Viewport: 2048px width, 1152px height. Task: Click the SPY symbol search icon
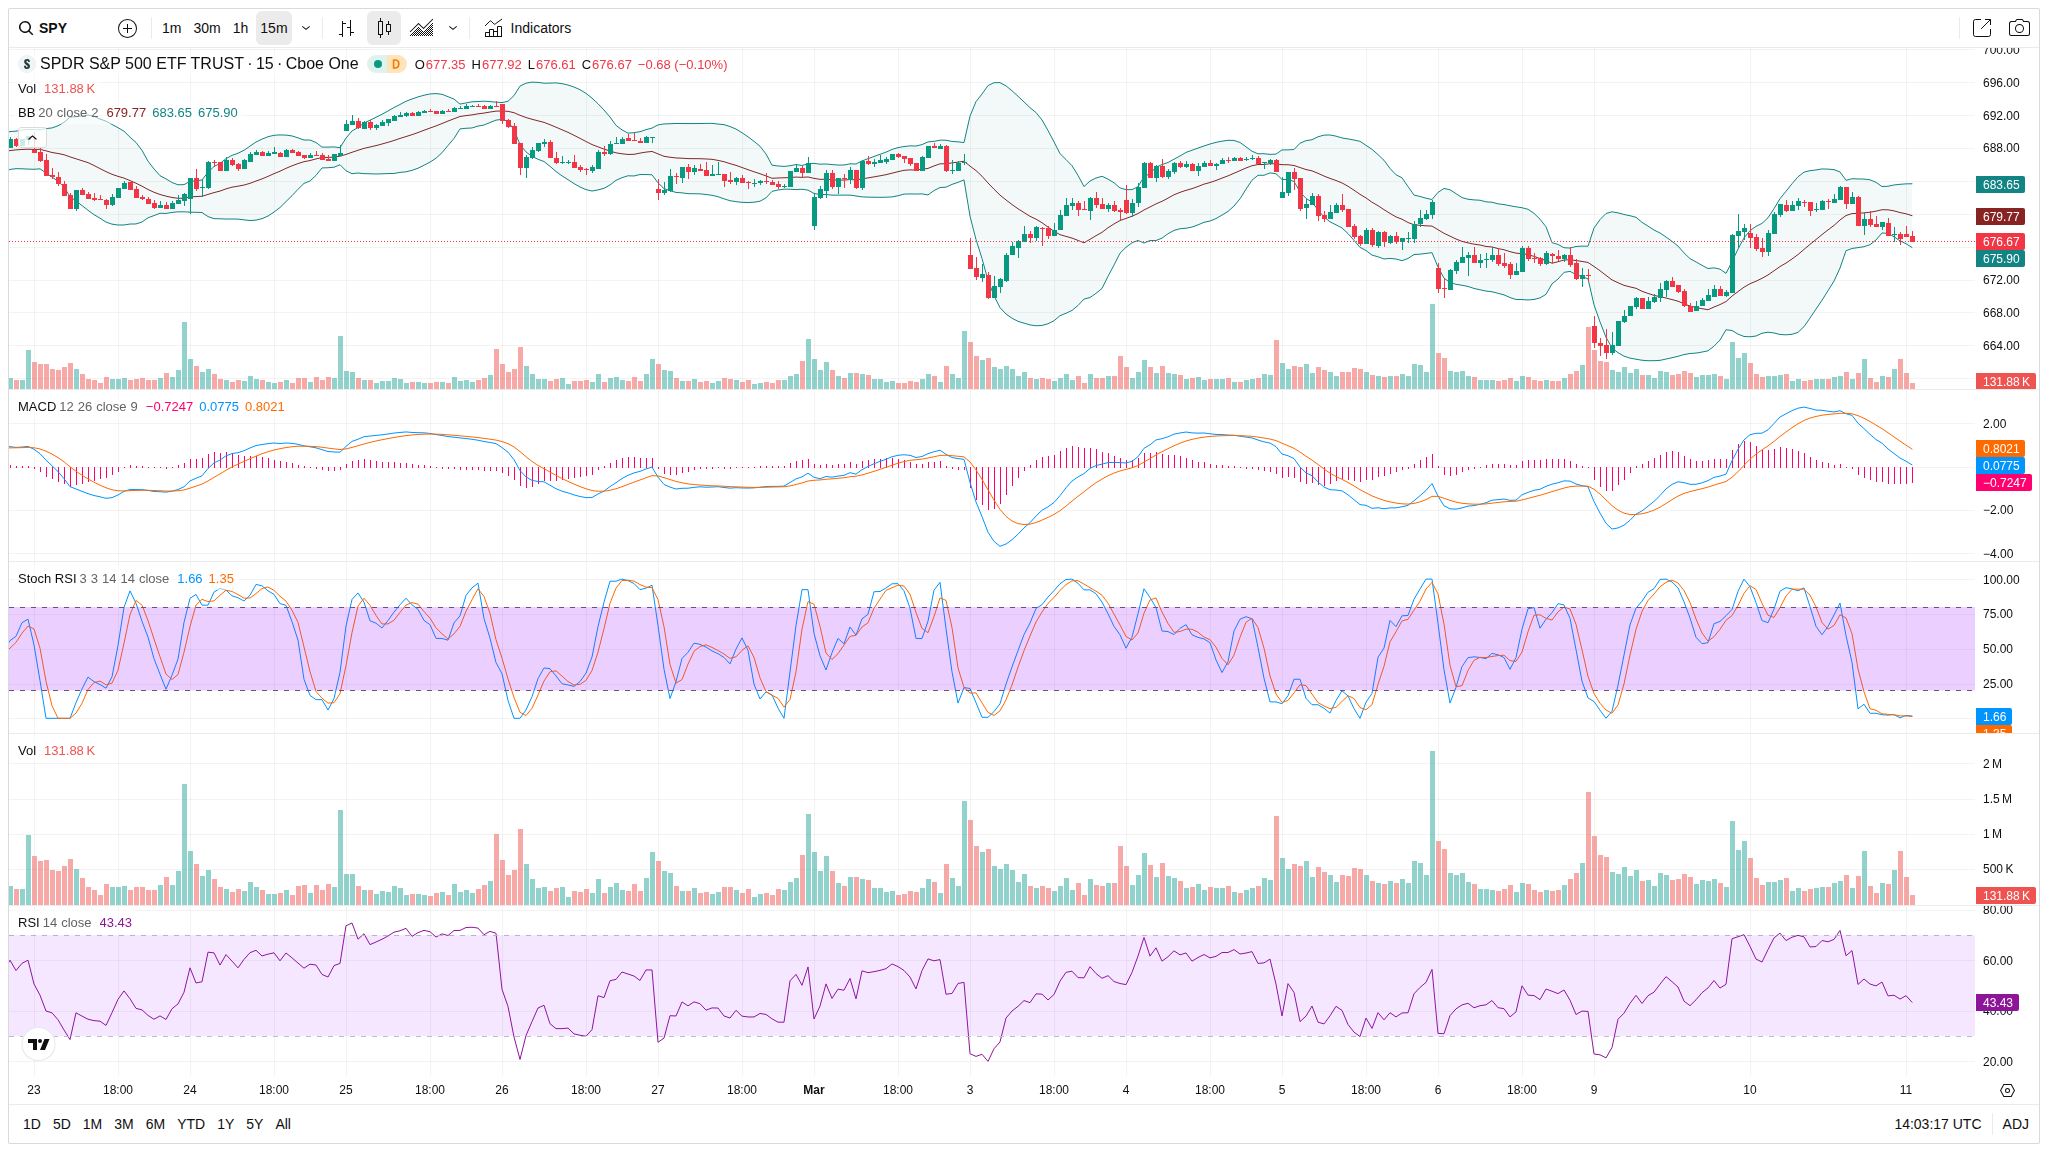coord(26,28)
